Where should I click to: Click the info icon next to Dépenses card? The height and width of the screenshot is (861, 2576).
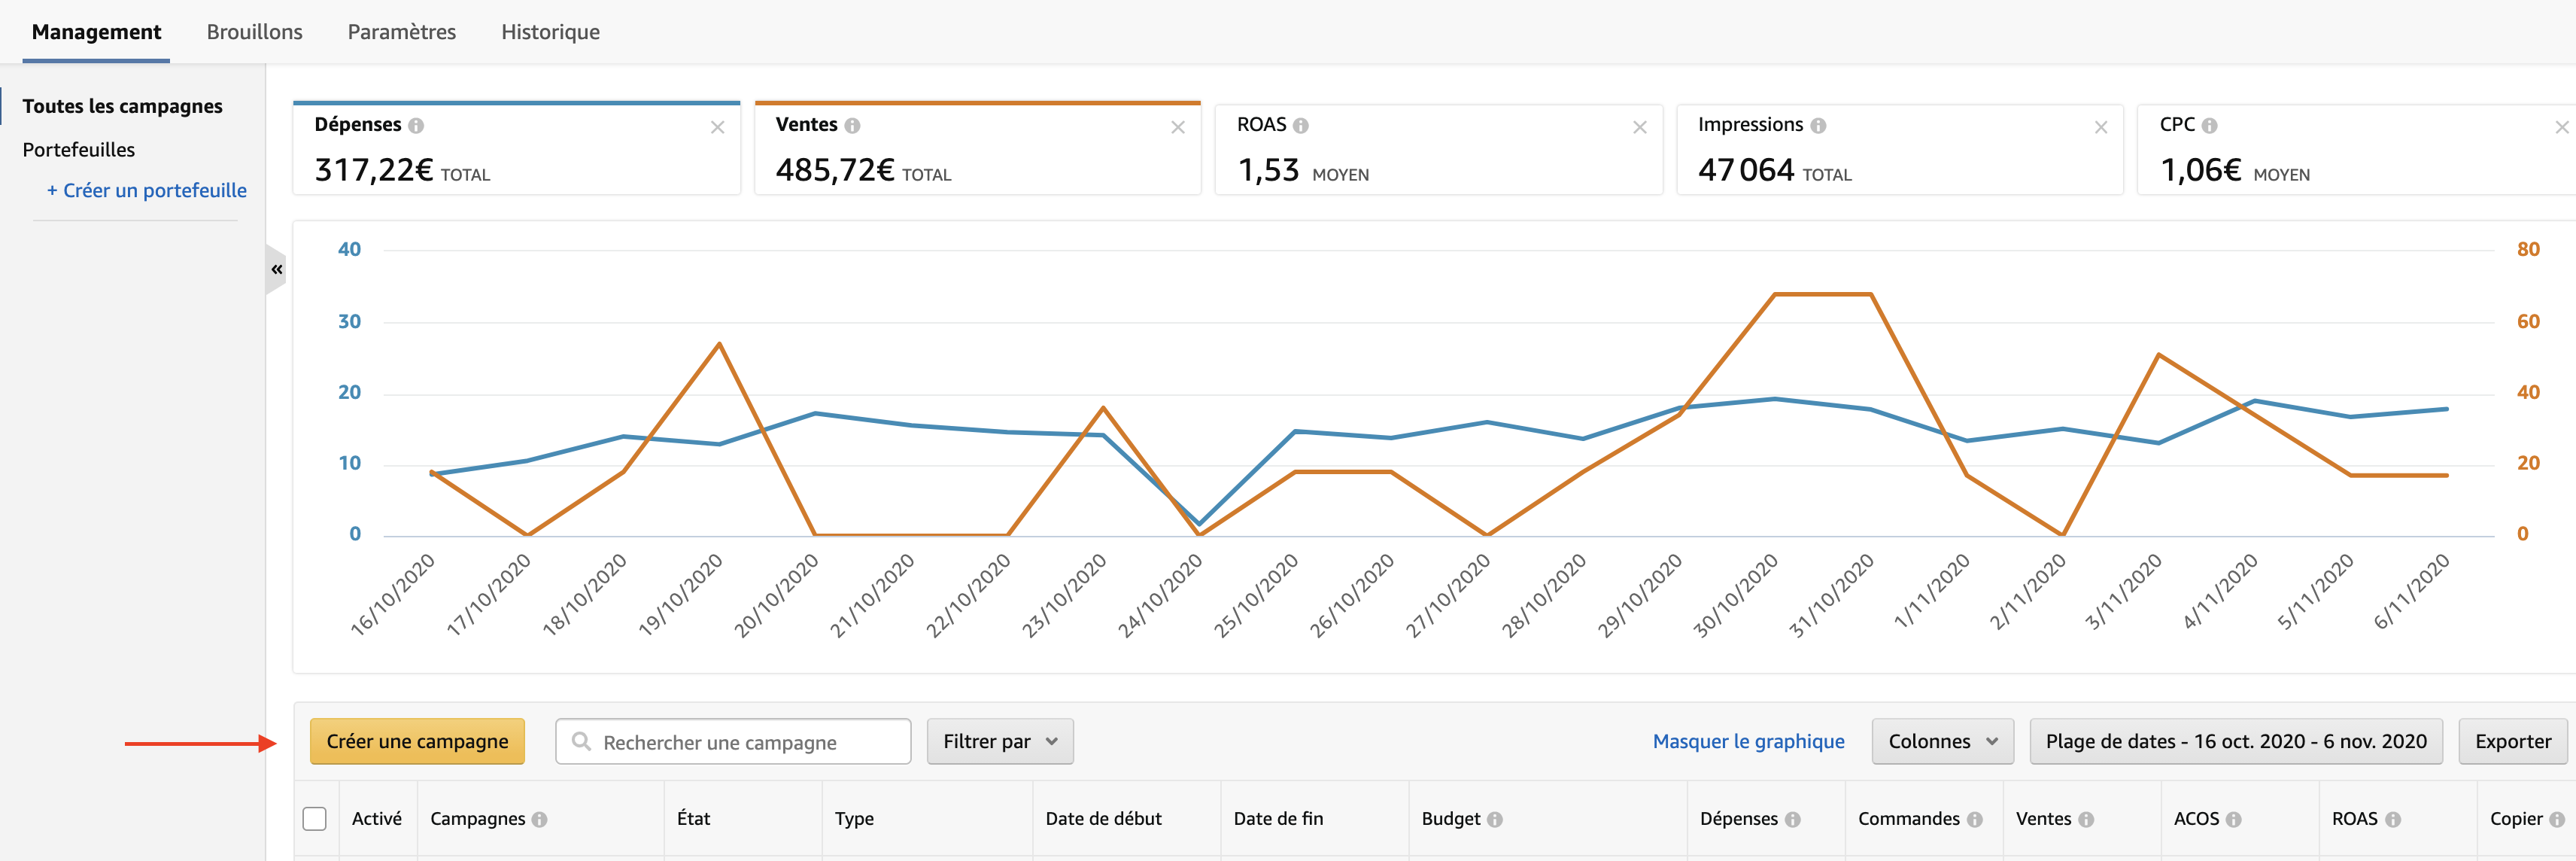[416, 126]
